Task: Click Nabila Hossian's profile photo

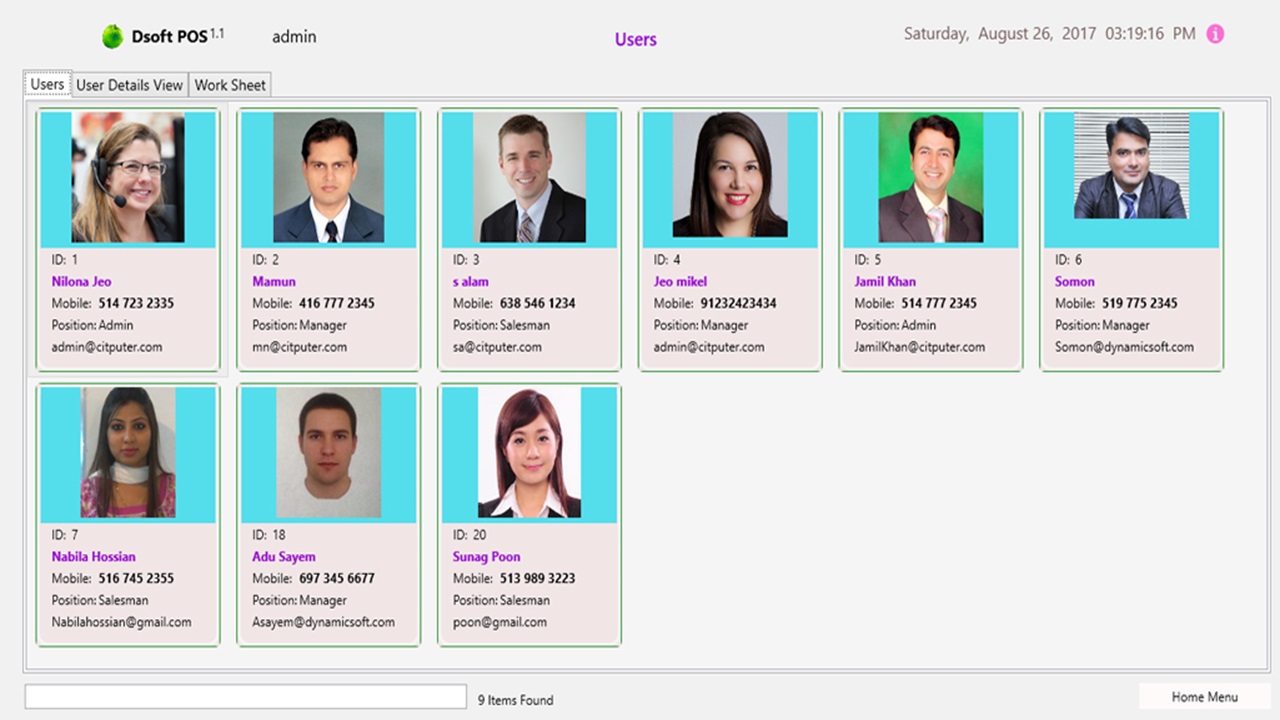Action: tap(128, 453)
